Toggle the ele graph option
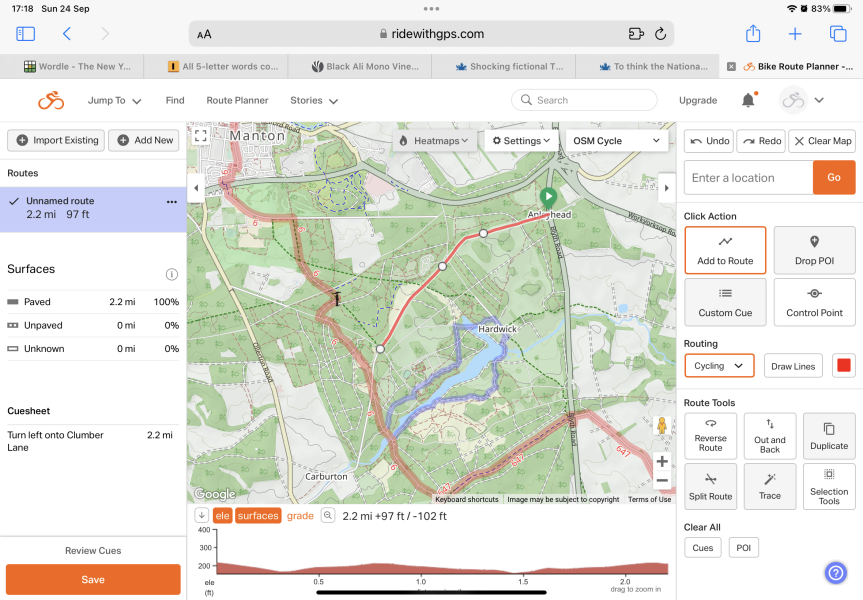 [222, 516]
